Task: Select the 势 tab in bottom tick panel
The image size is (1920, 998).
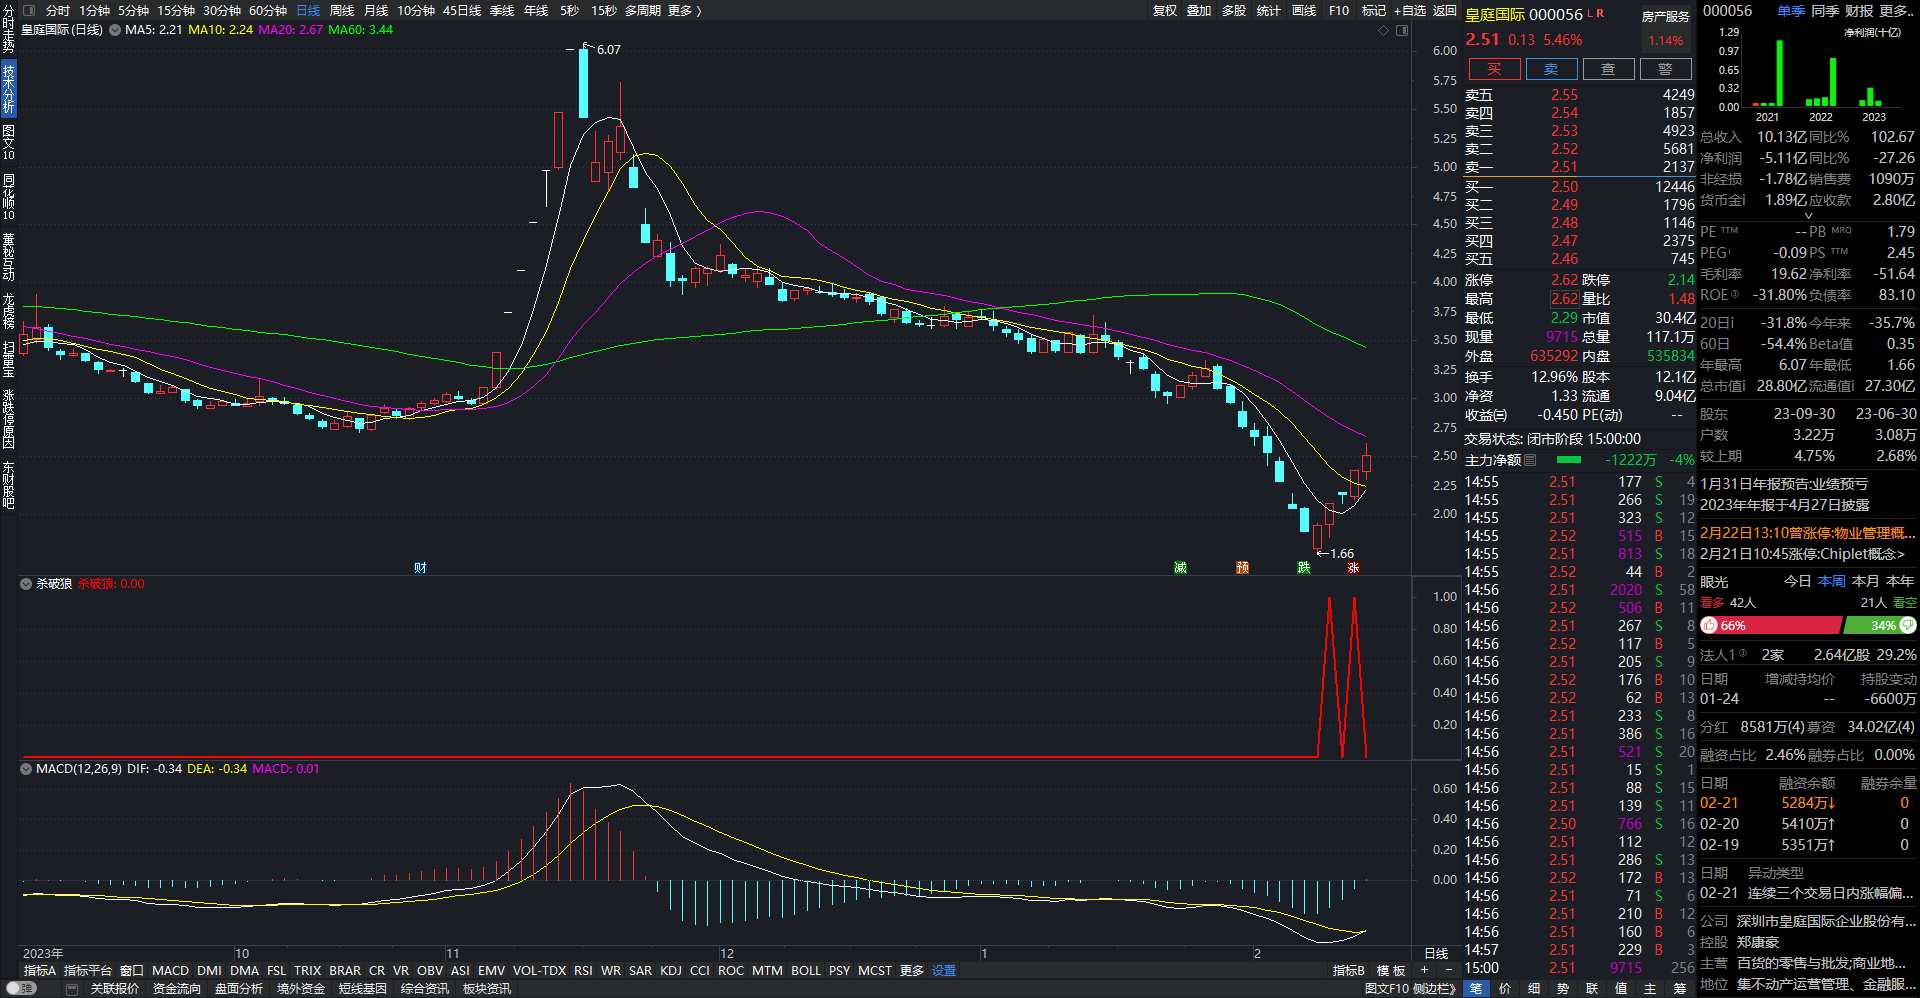Action: click(1563, 989)
